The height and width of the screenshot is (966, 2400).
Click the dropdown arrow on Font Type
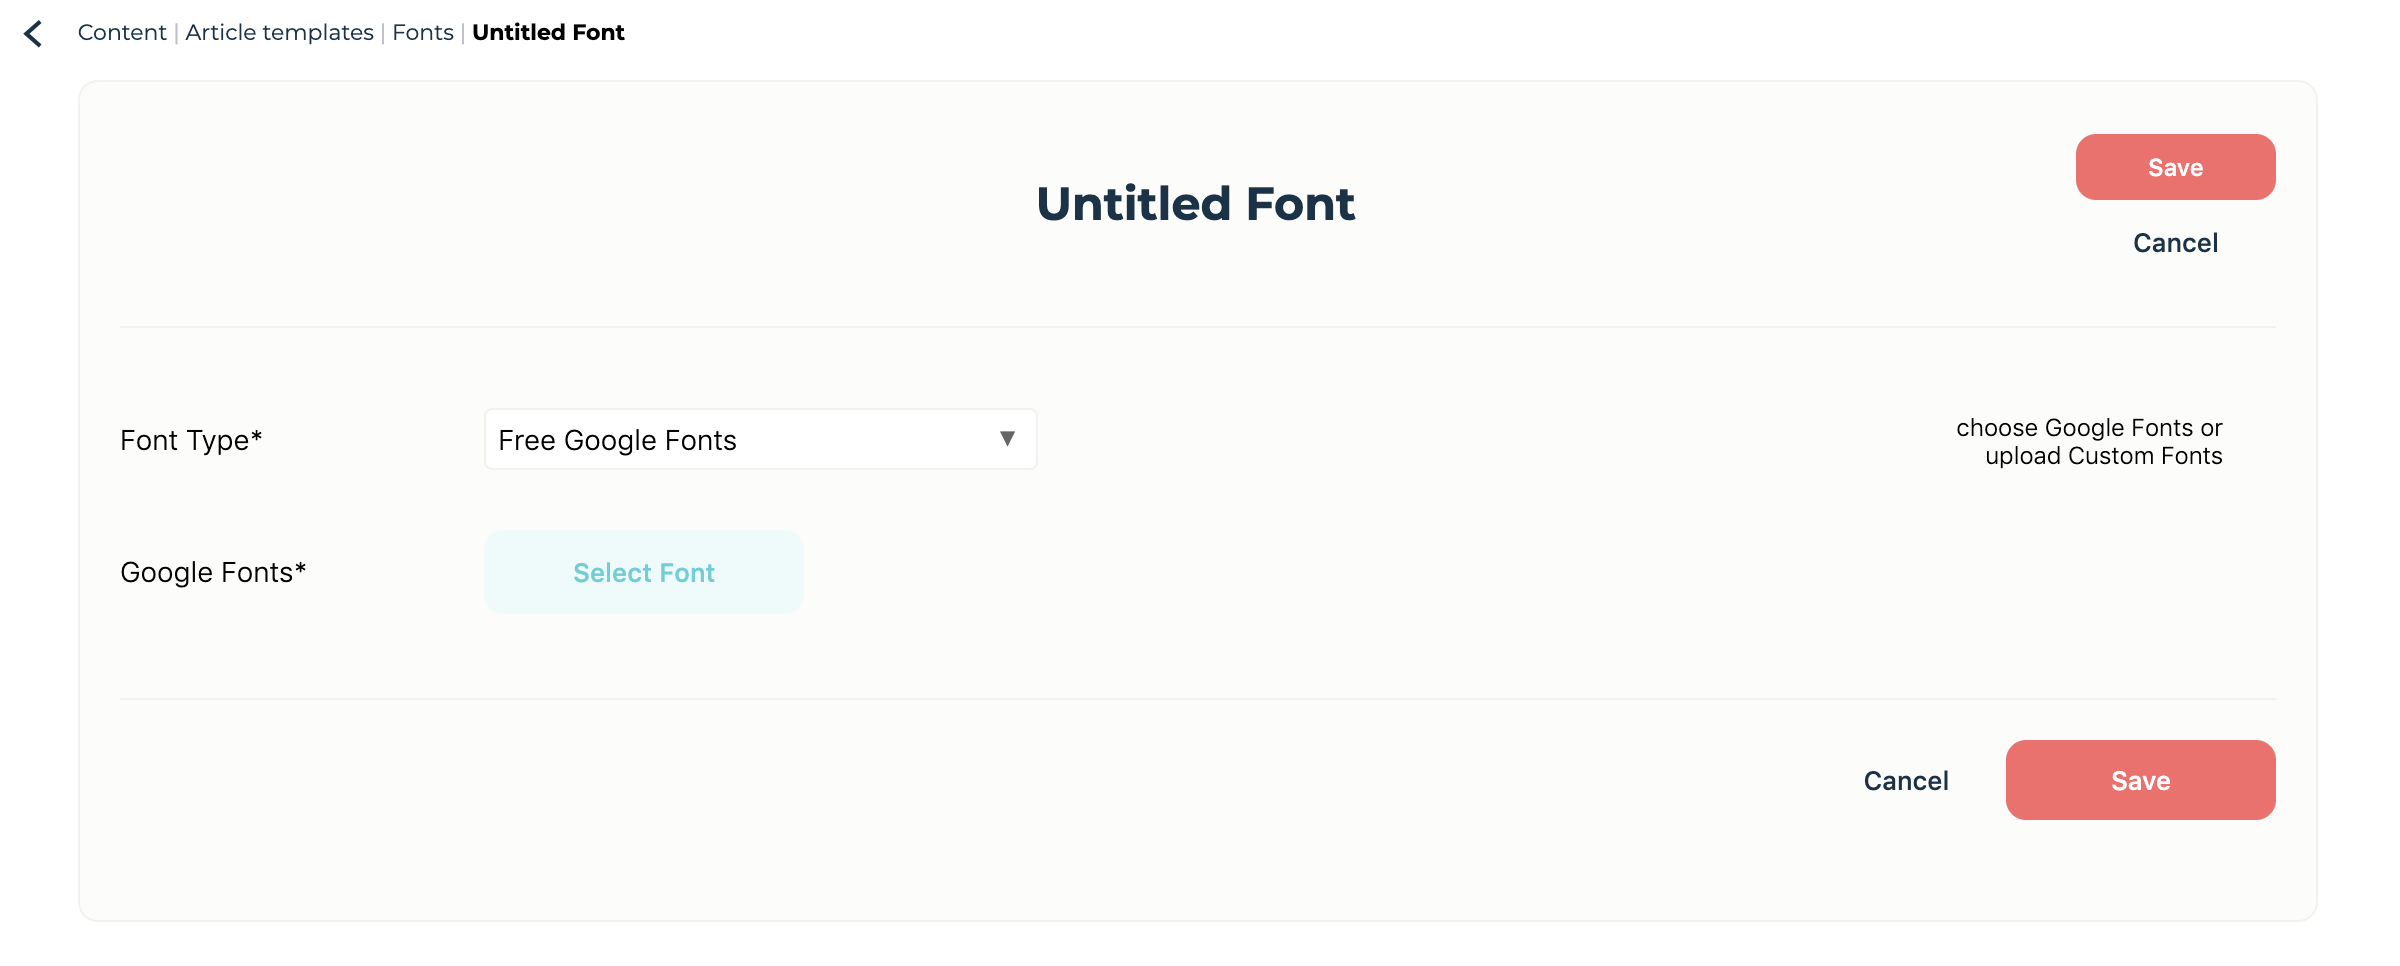point(1008,439)
